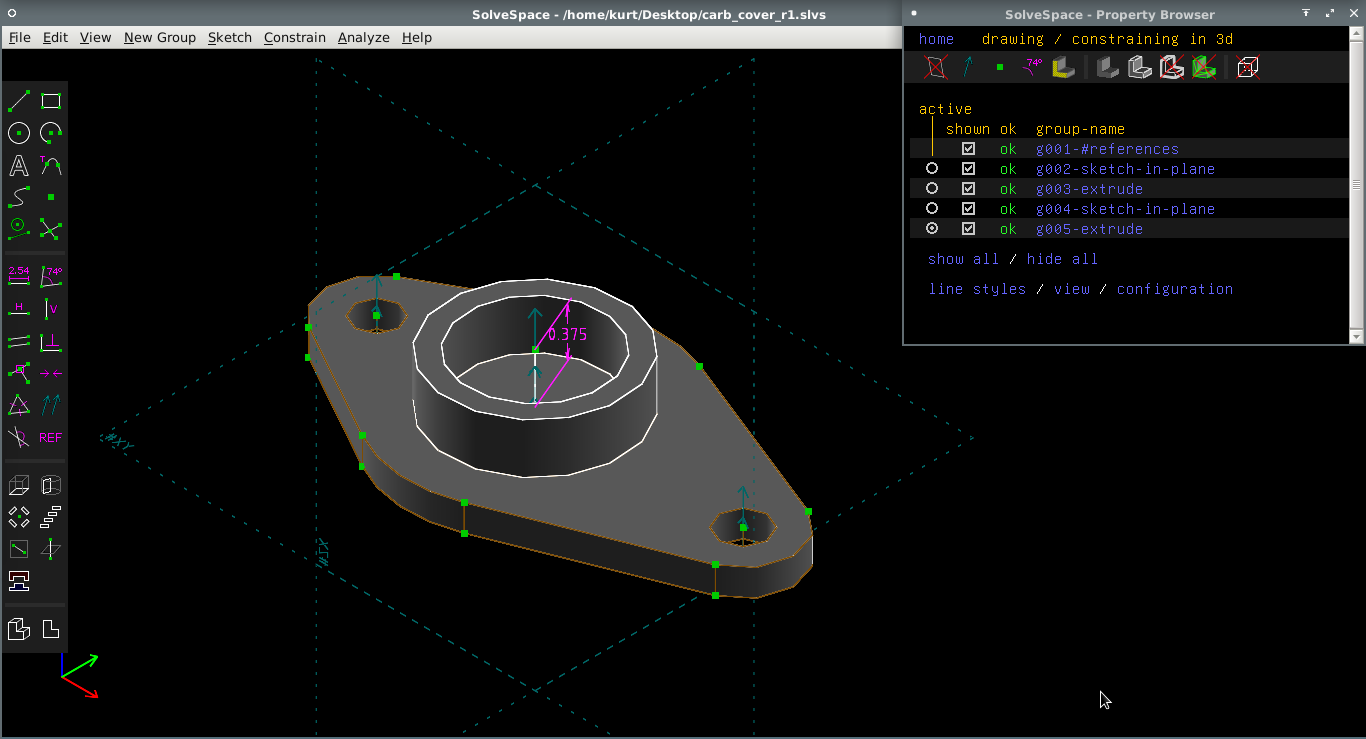This screenshot has height=739, width=1366.
Task: Open the Constrain menu
Action: coord(295,37)
